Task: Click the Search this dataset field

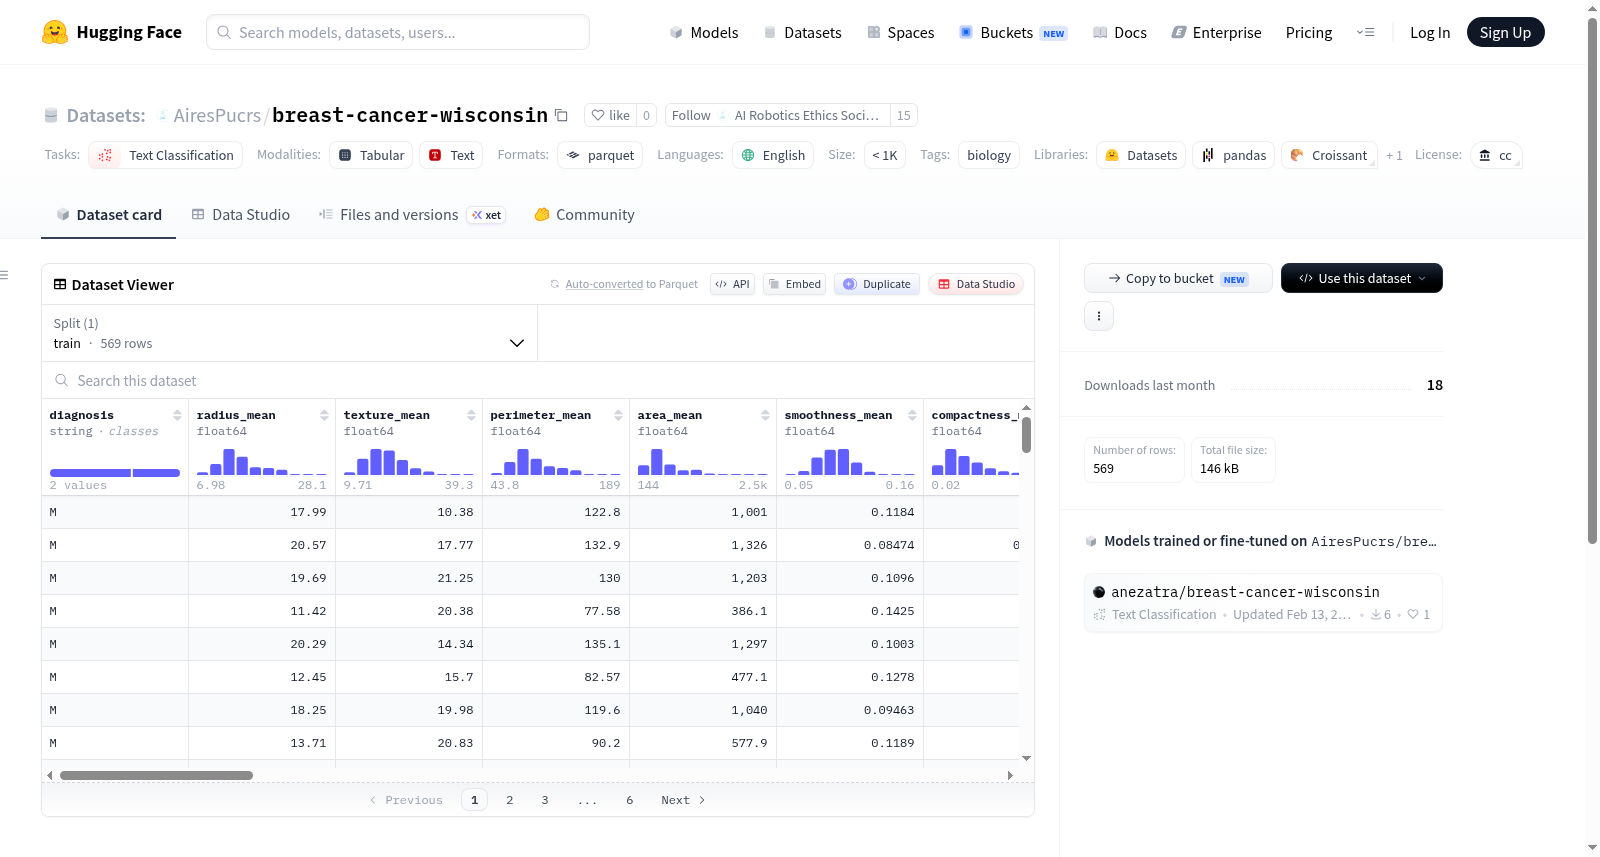Action: click(x=538, y=381)
